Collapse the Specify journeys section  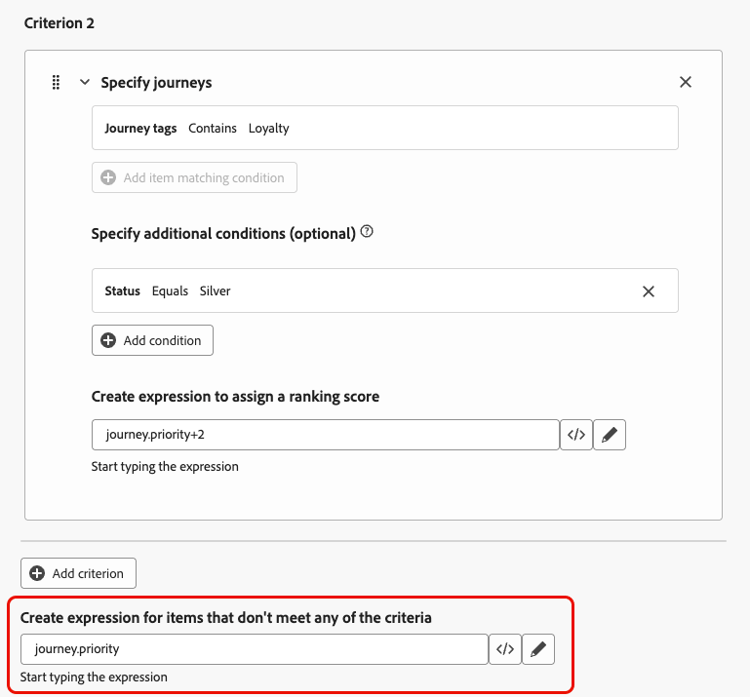[x=85, y=82]
